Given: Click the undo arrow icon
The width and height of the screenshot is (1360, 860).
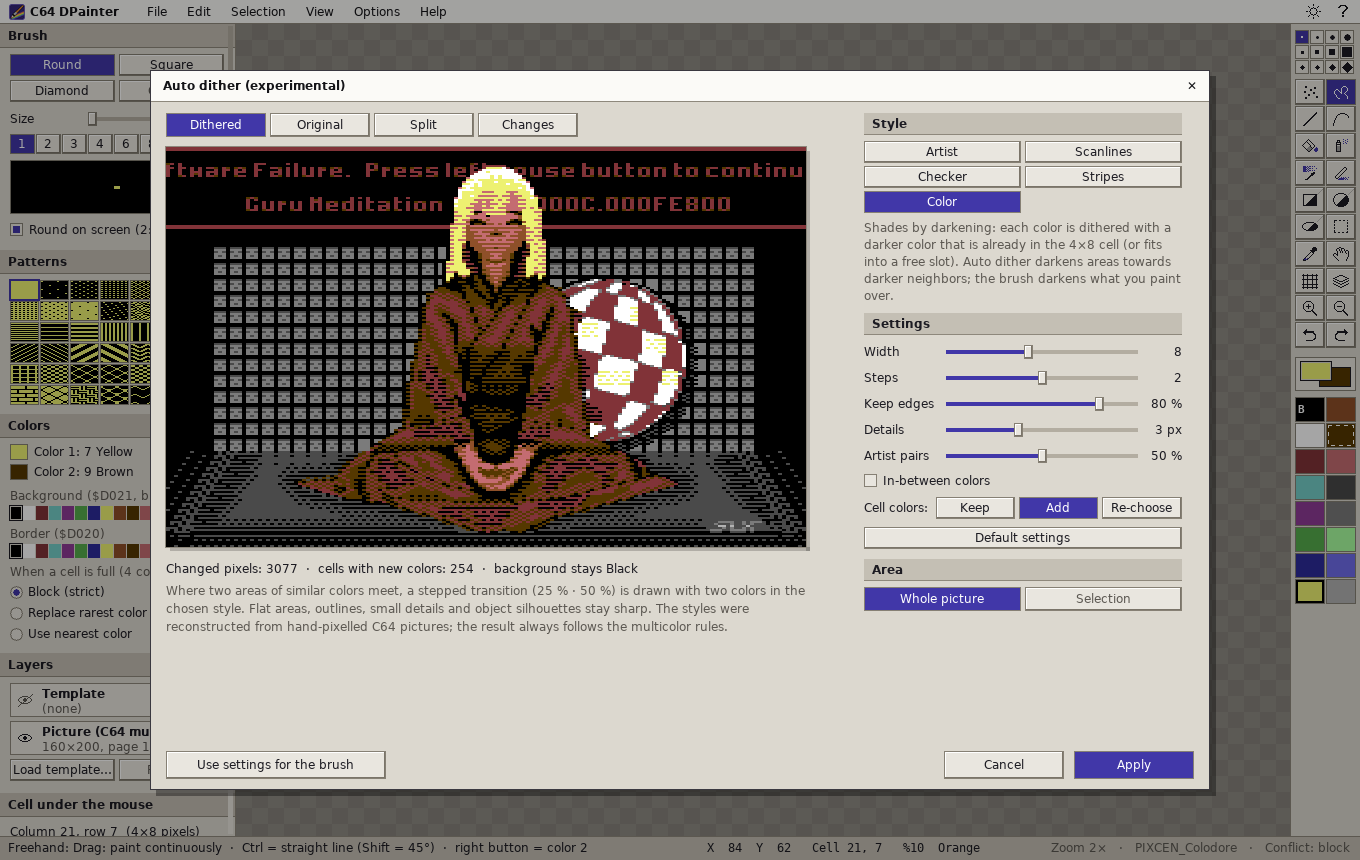Looking at the screenshot, I should [x=1310, y=335].
